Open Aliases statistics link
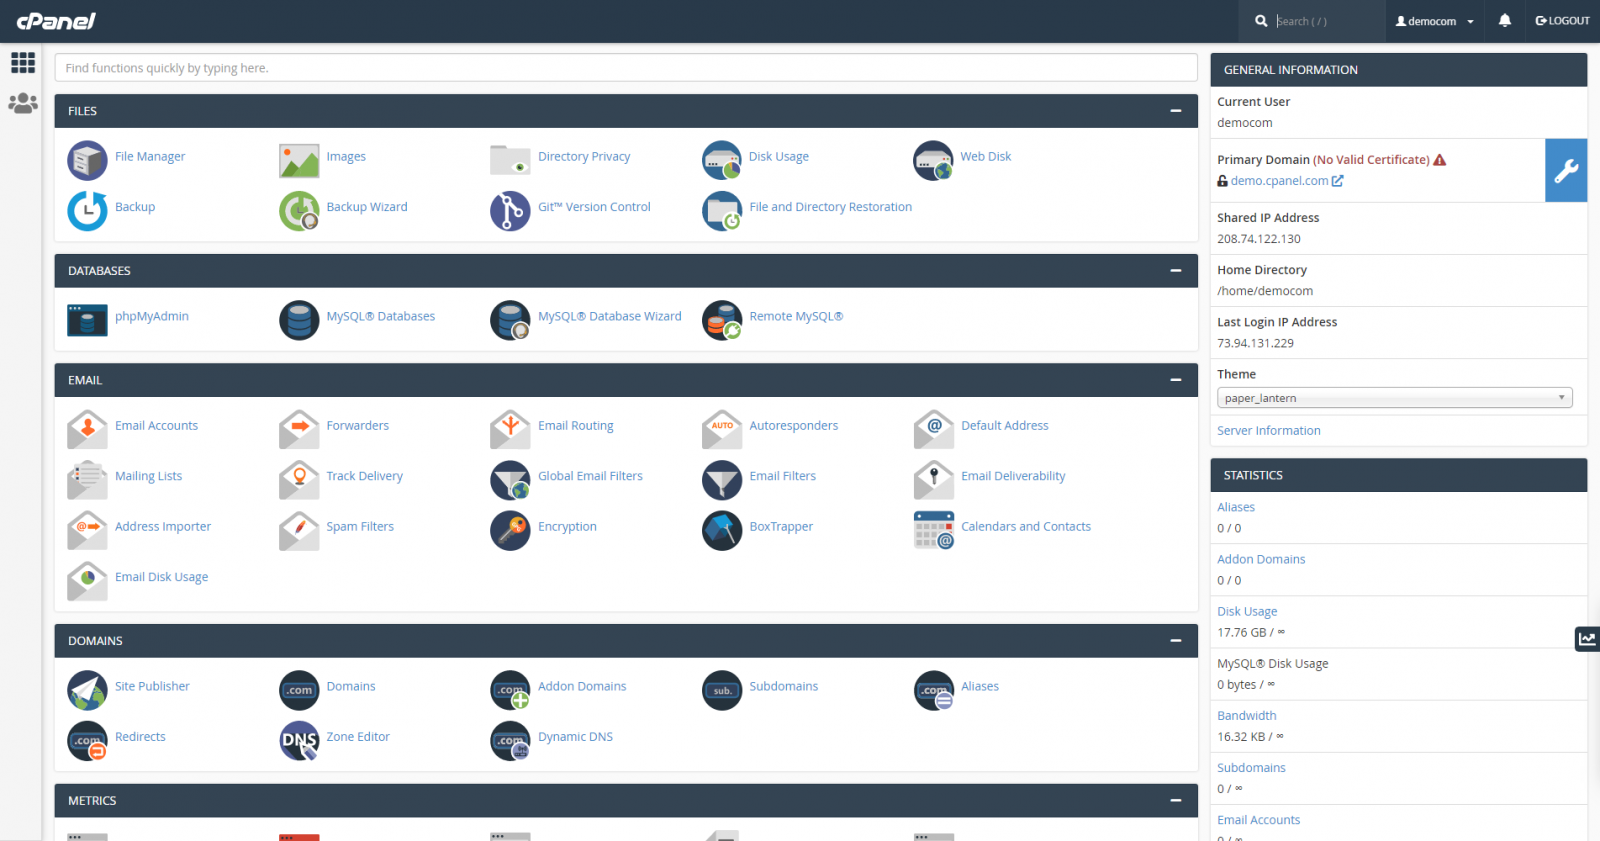The width and height of the screenshot is (1600, 841). [1236, 507]
